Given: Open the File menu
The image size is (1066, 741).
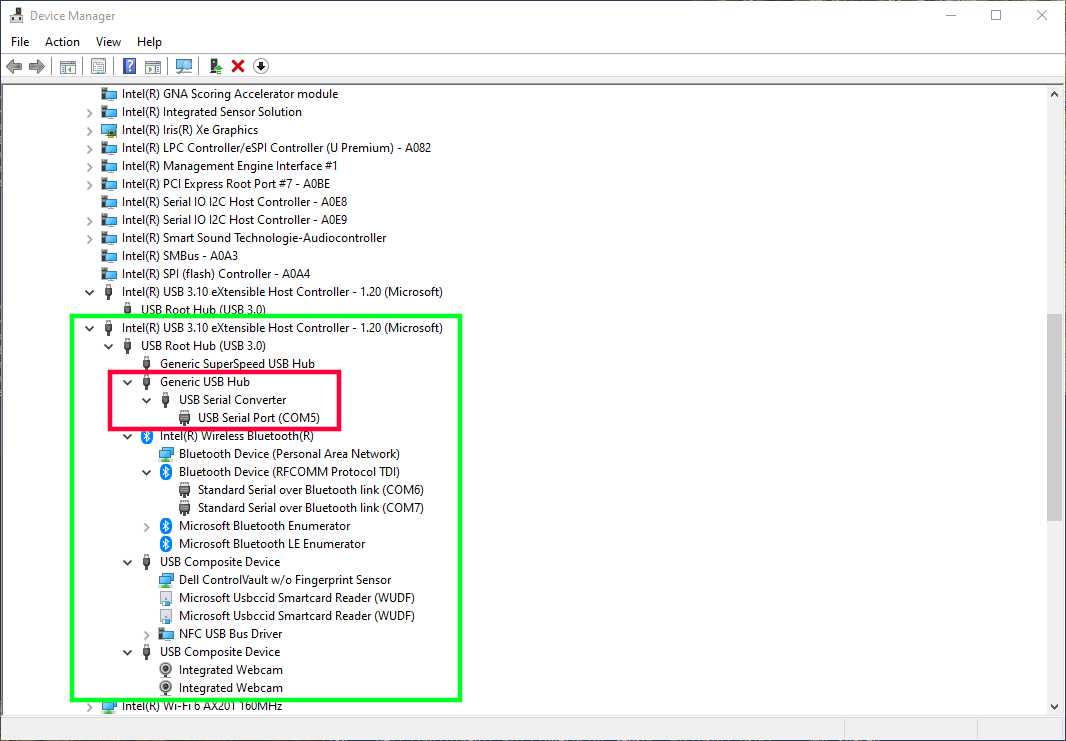Looking at the screenshot, I should [19, 41].
